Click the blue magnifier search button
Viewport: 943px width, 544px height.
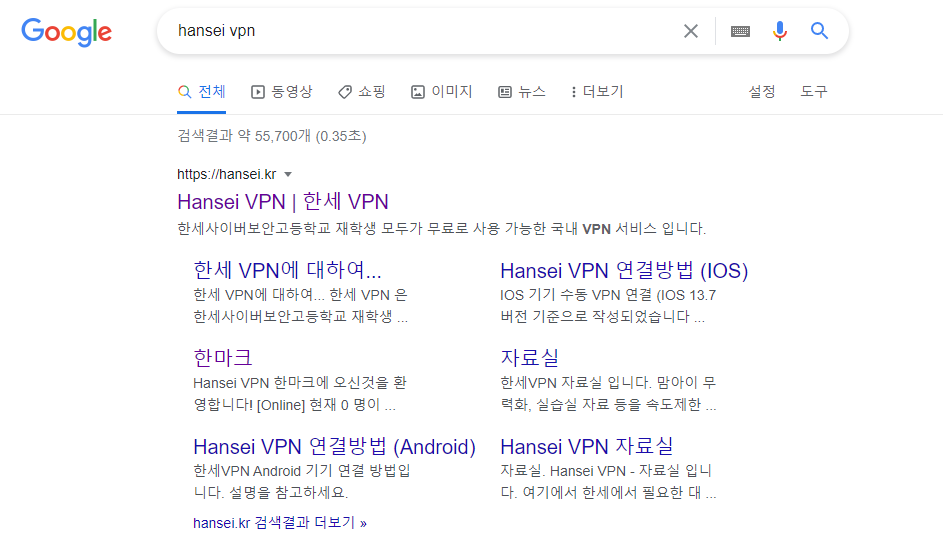point(820,31)
